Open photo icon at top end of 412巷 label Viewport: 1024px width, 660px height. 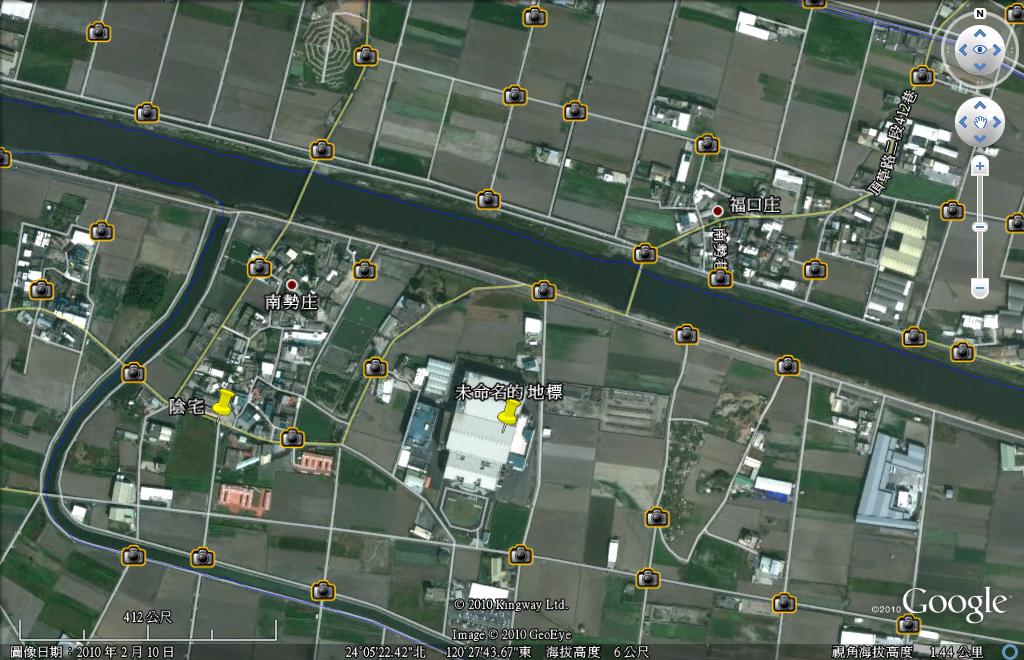coord(922,76)
